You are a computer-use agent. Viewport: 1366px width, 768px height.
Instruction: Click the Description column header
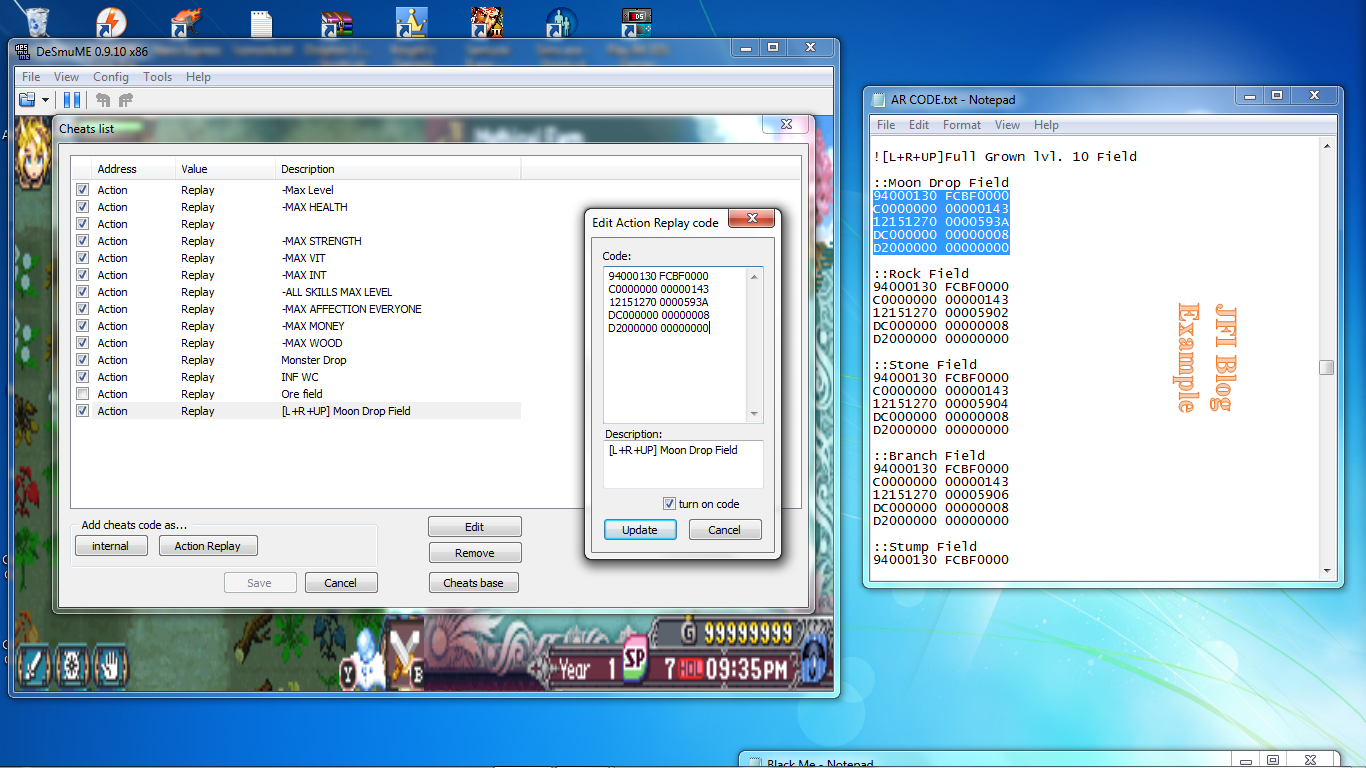398,169
